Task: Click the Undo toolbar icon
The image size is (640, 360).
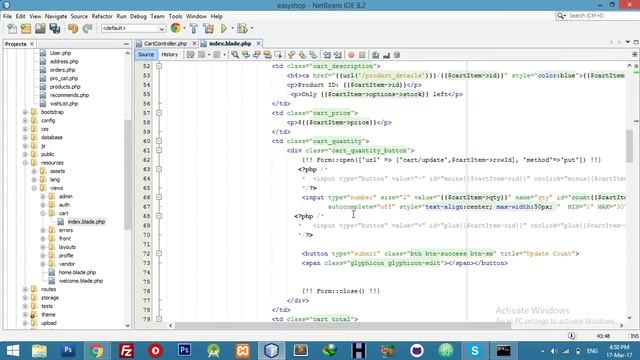Action: coord(73,29)
